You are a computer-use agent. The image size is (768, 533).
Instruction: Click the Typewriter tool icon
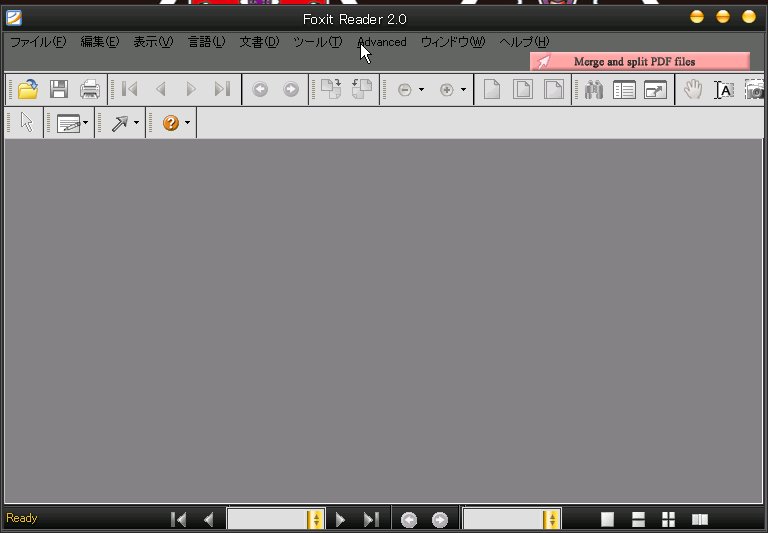click(x=68, y=123)
